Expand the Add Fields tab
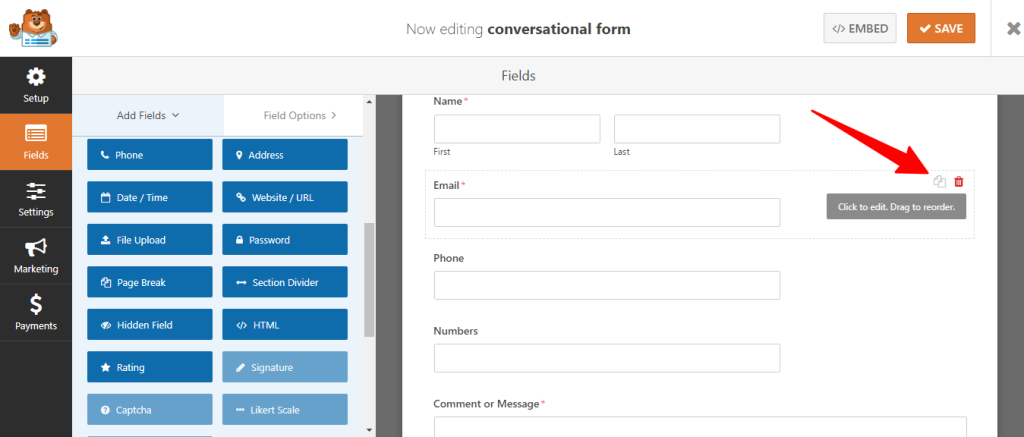Image resolution: width=1024 pixels, height=437 pixels. [x=148, y=115]
